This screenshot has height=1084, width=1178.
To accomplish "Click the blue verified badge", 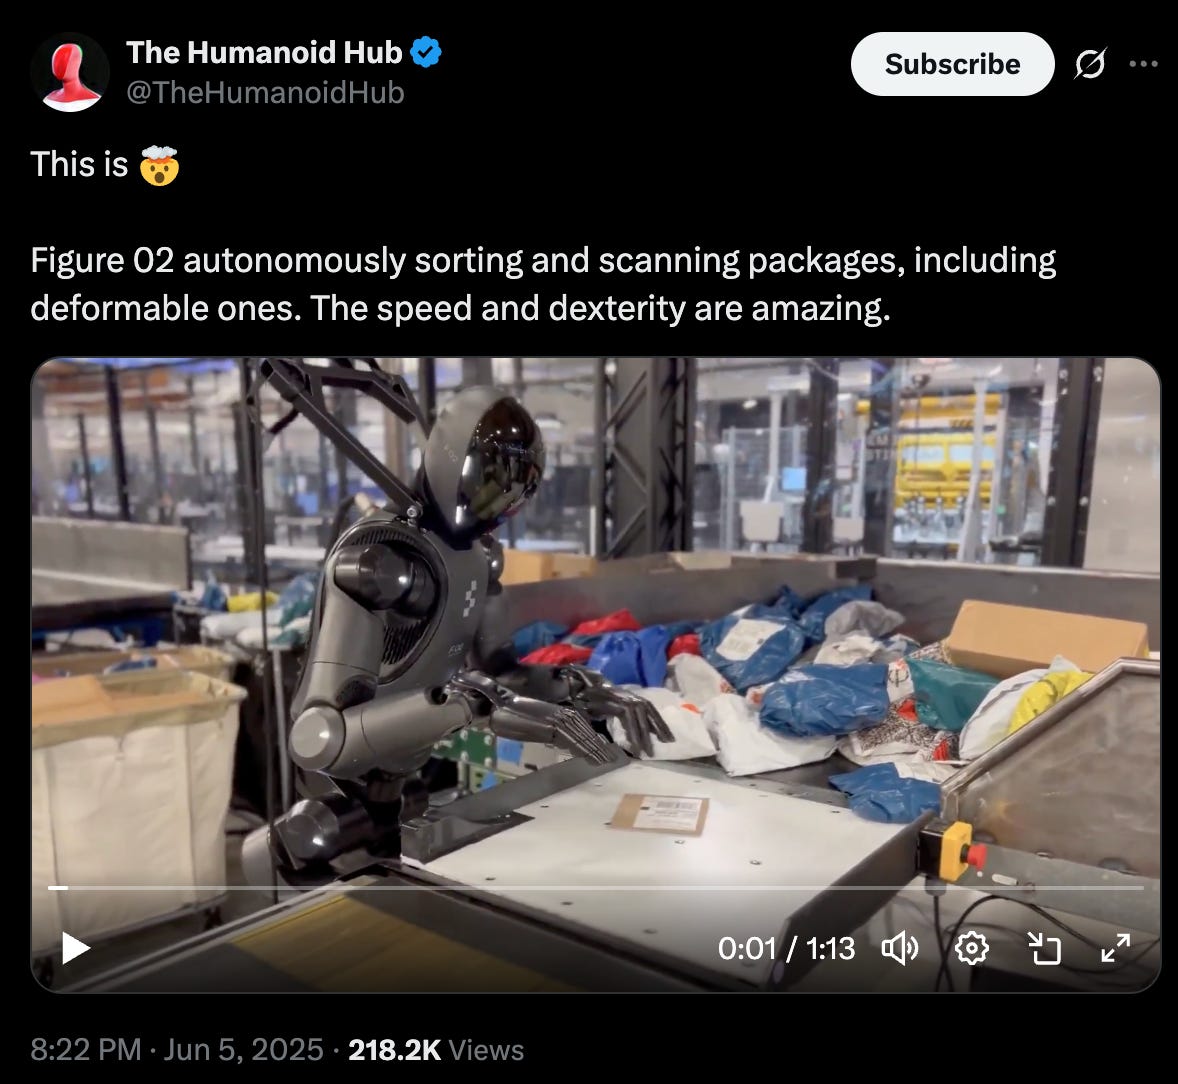I will click(x=426, y=53).
